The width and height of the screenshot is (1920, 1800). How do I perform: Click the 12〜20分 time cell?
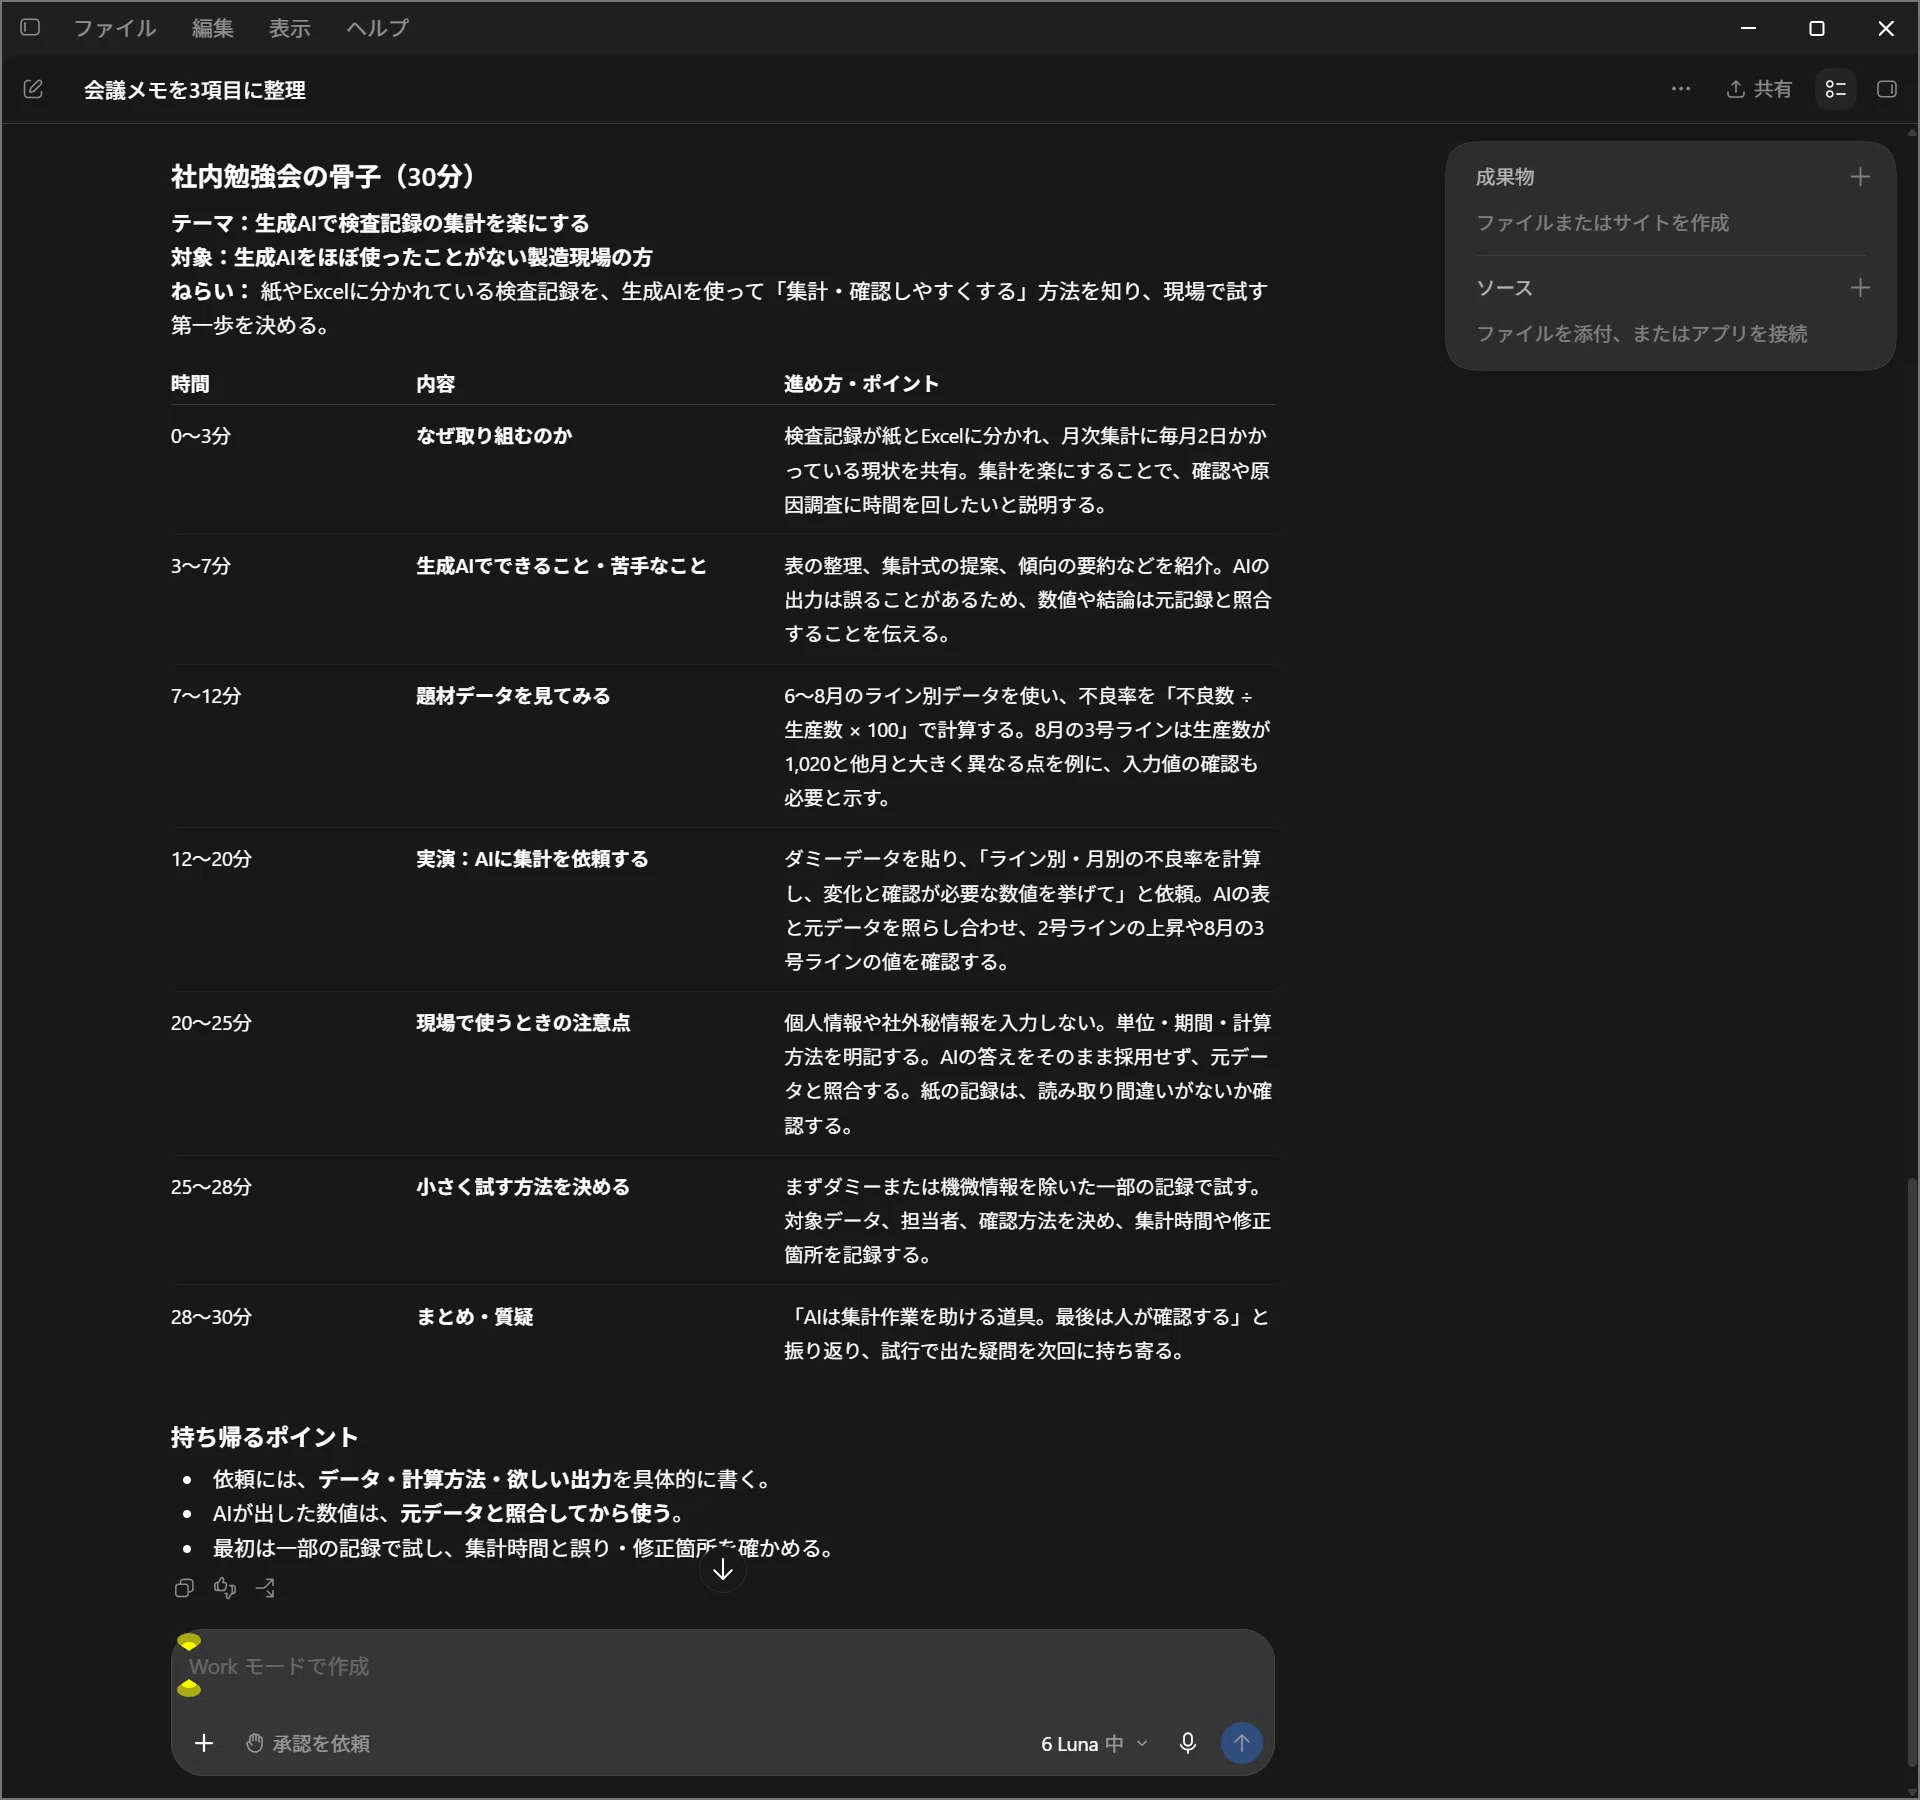(x=211, y=859)
